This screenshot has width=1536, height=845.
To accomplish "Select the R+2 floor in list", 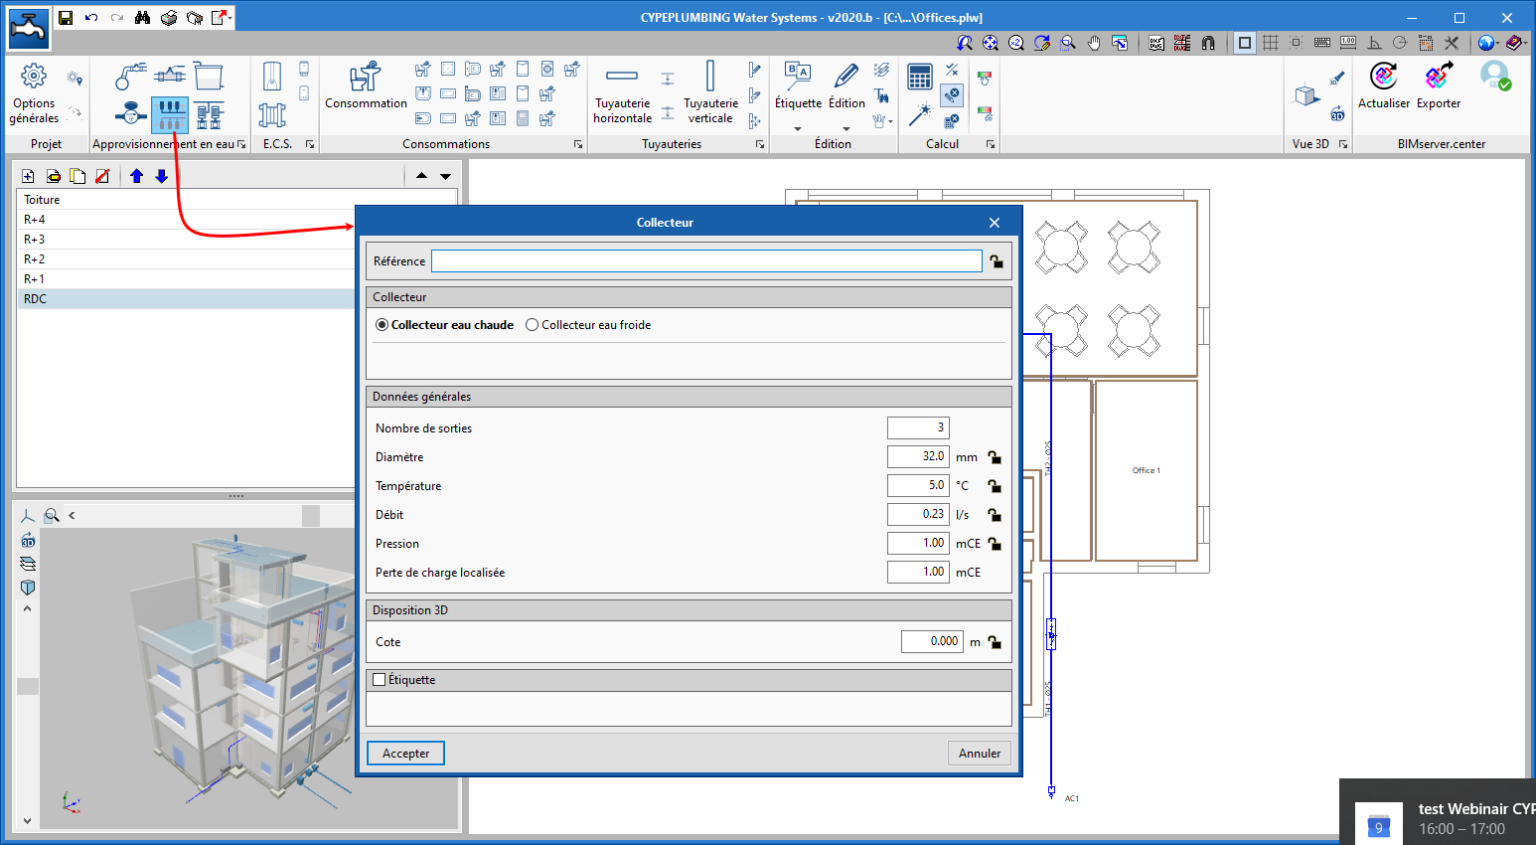I will point(35,259).
